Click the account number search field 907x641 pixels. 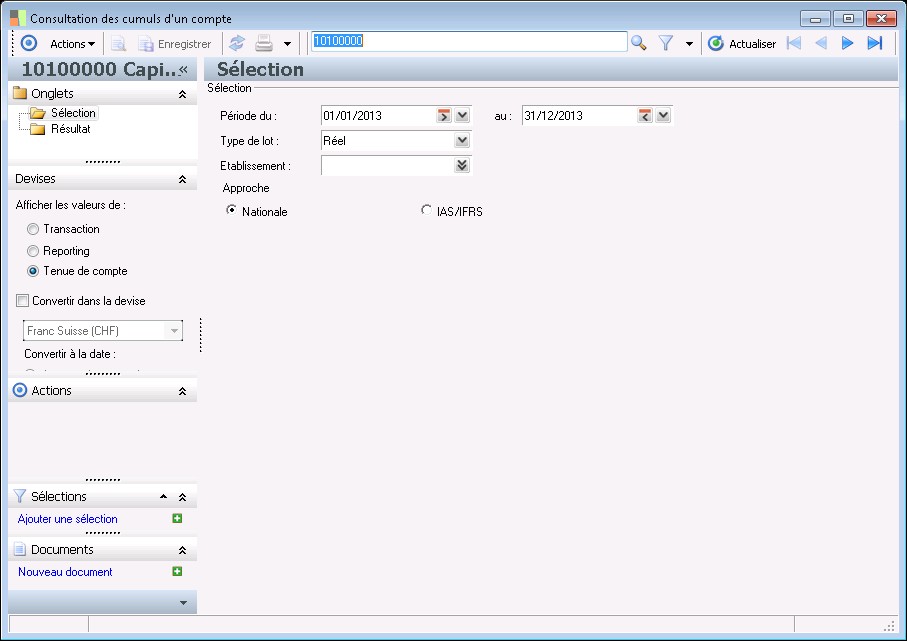pyautogui.click(x=469, y=42)
